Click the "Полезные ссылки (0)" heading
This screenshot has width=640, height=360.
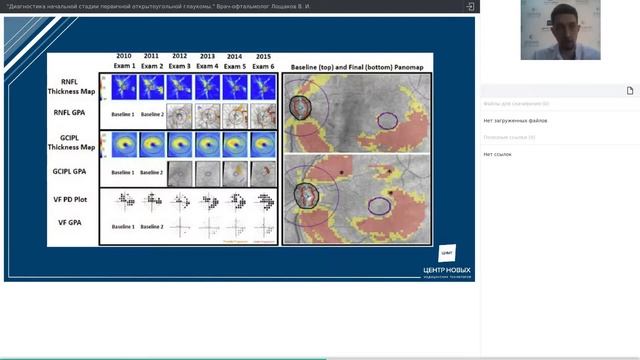509,137
